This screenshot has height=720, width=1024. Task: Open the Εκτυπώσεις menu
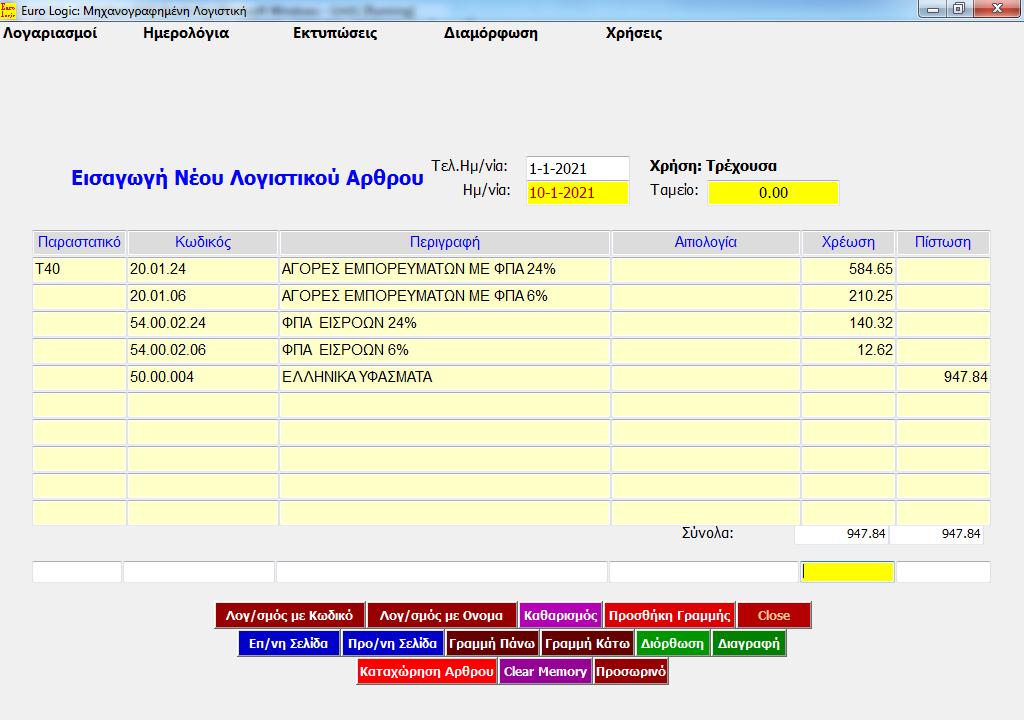tap(335, 33)
